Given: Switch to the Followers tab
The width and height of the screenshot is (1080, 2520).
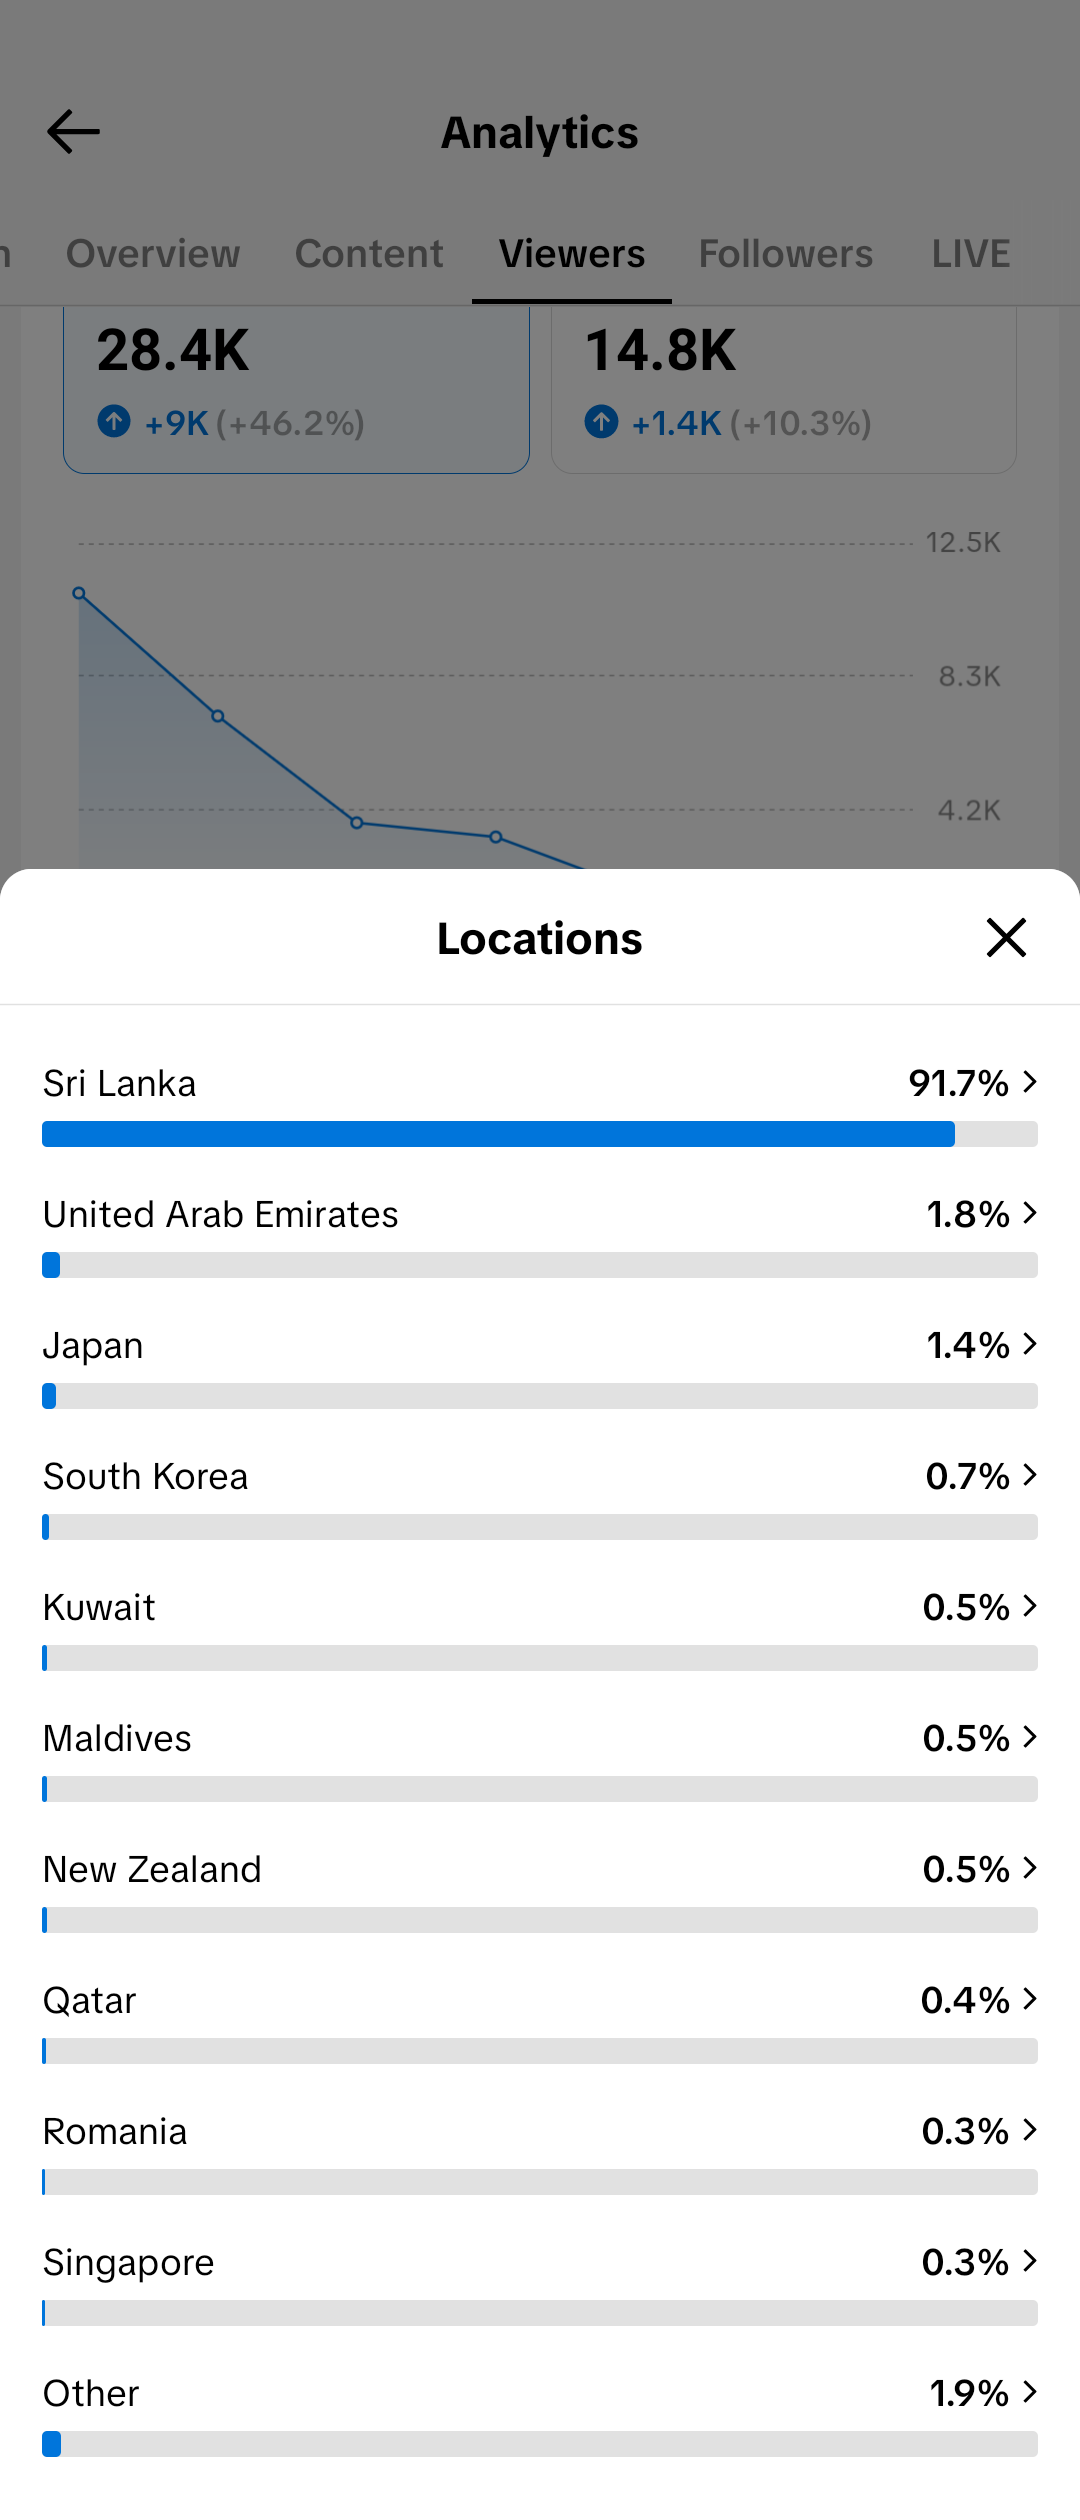Looking at the screenshot, I should click(786, 254).
